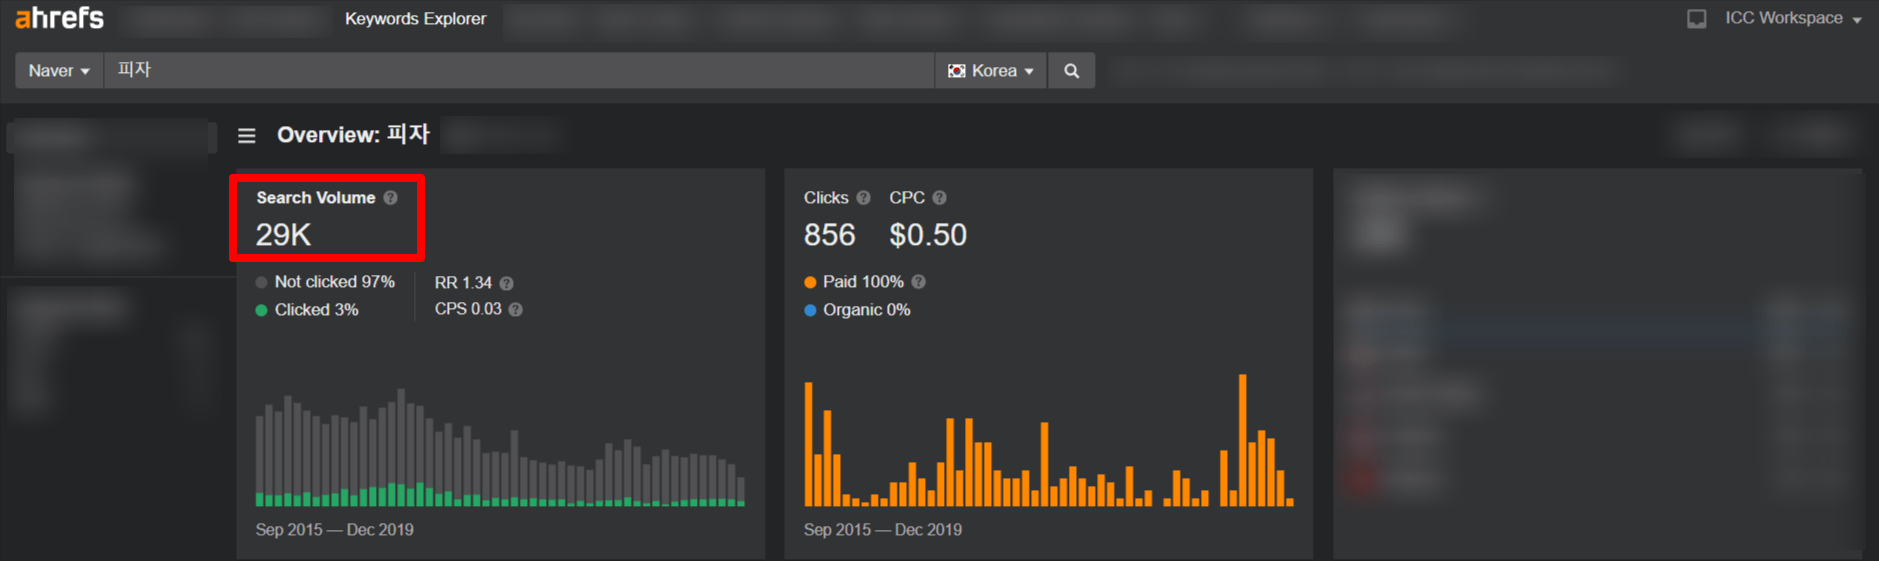This screenshot has height=561, width=1879.
Task: Click the Not clicked 97% legend label
Action: click(334, 282)
